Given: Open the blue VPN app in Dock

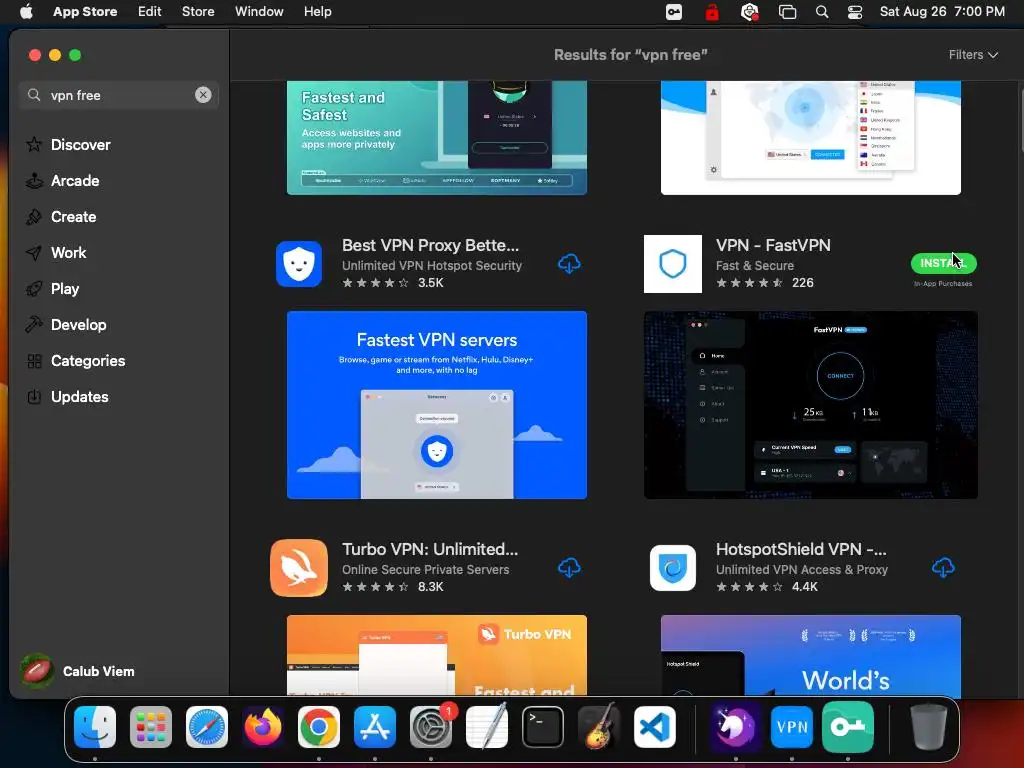Looking at the screenshot, I should click(792, 727).
